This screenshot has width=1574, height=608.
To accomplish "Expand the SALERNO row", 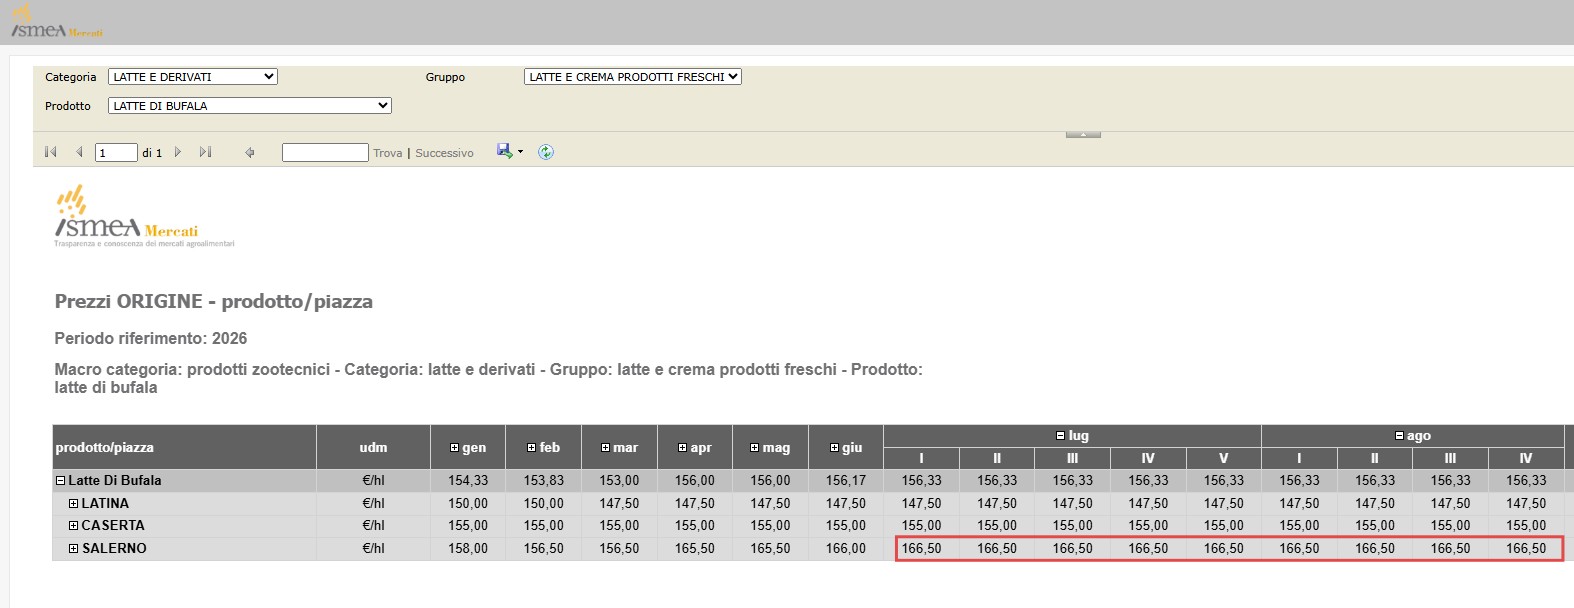I will [x=73, y=549].
